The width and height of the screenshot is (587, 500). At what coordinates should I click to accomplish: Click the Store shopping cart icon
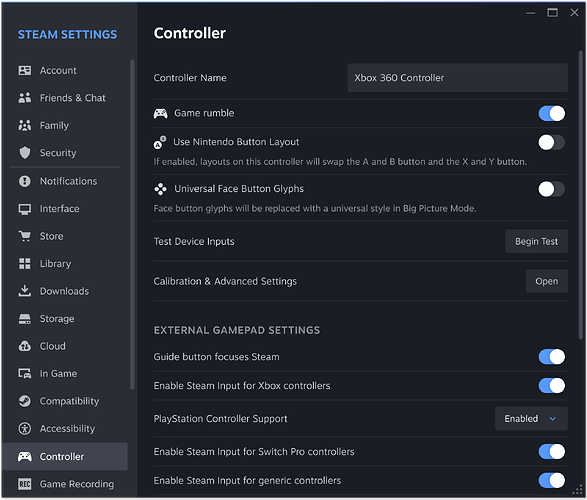pyautogui.click(x=25, y=236)
